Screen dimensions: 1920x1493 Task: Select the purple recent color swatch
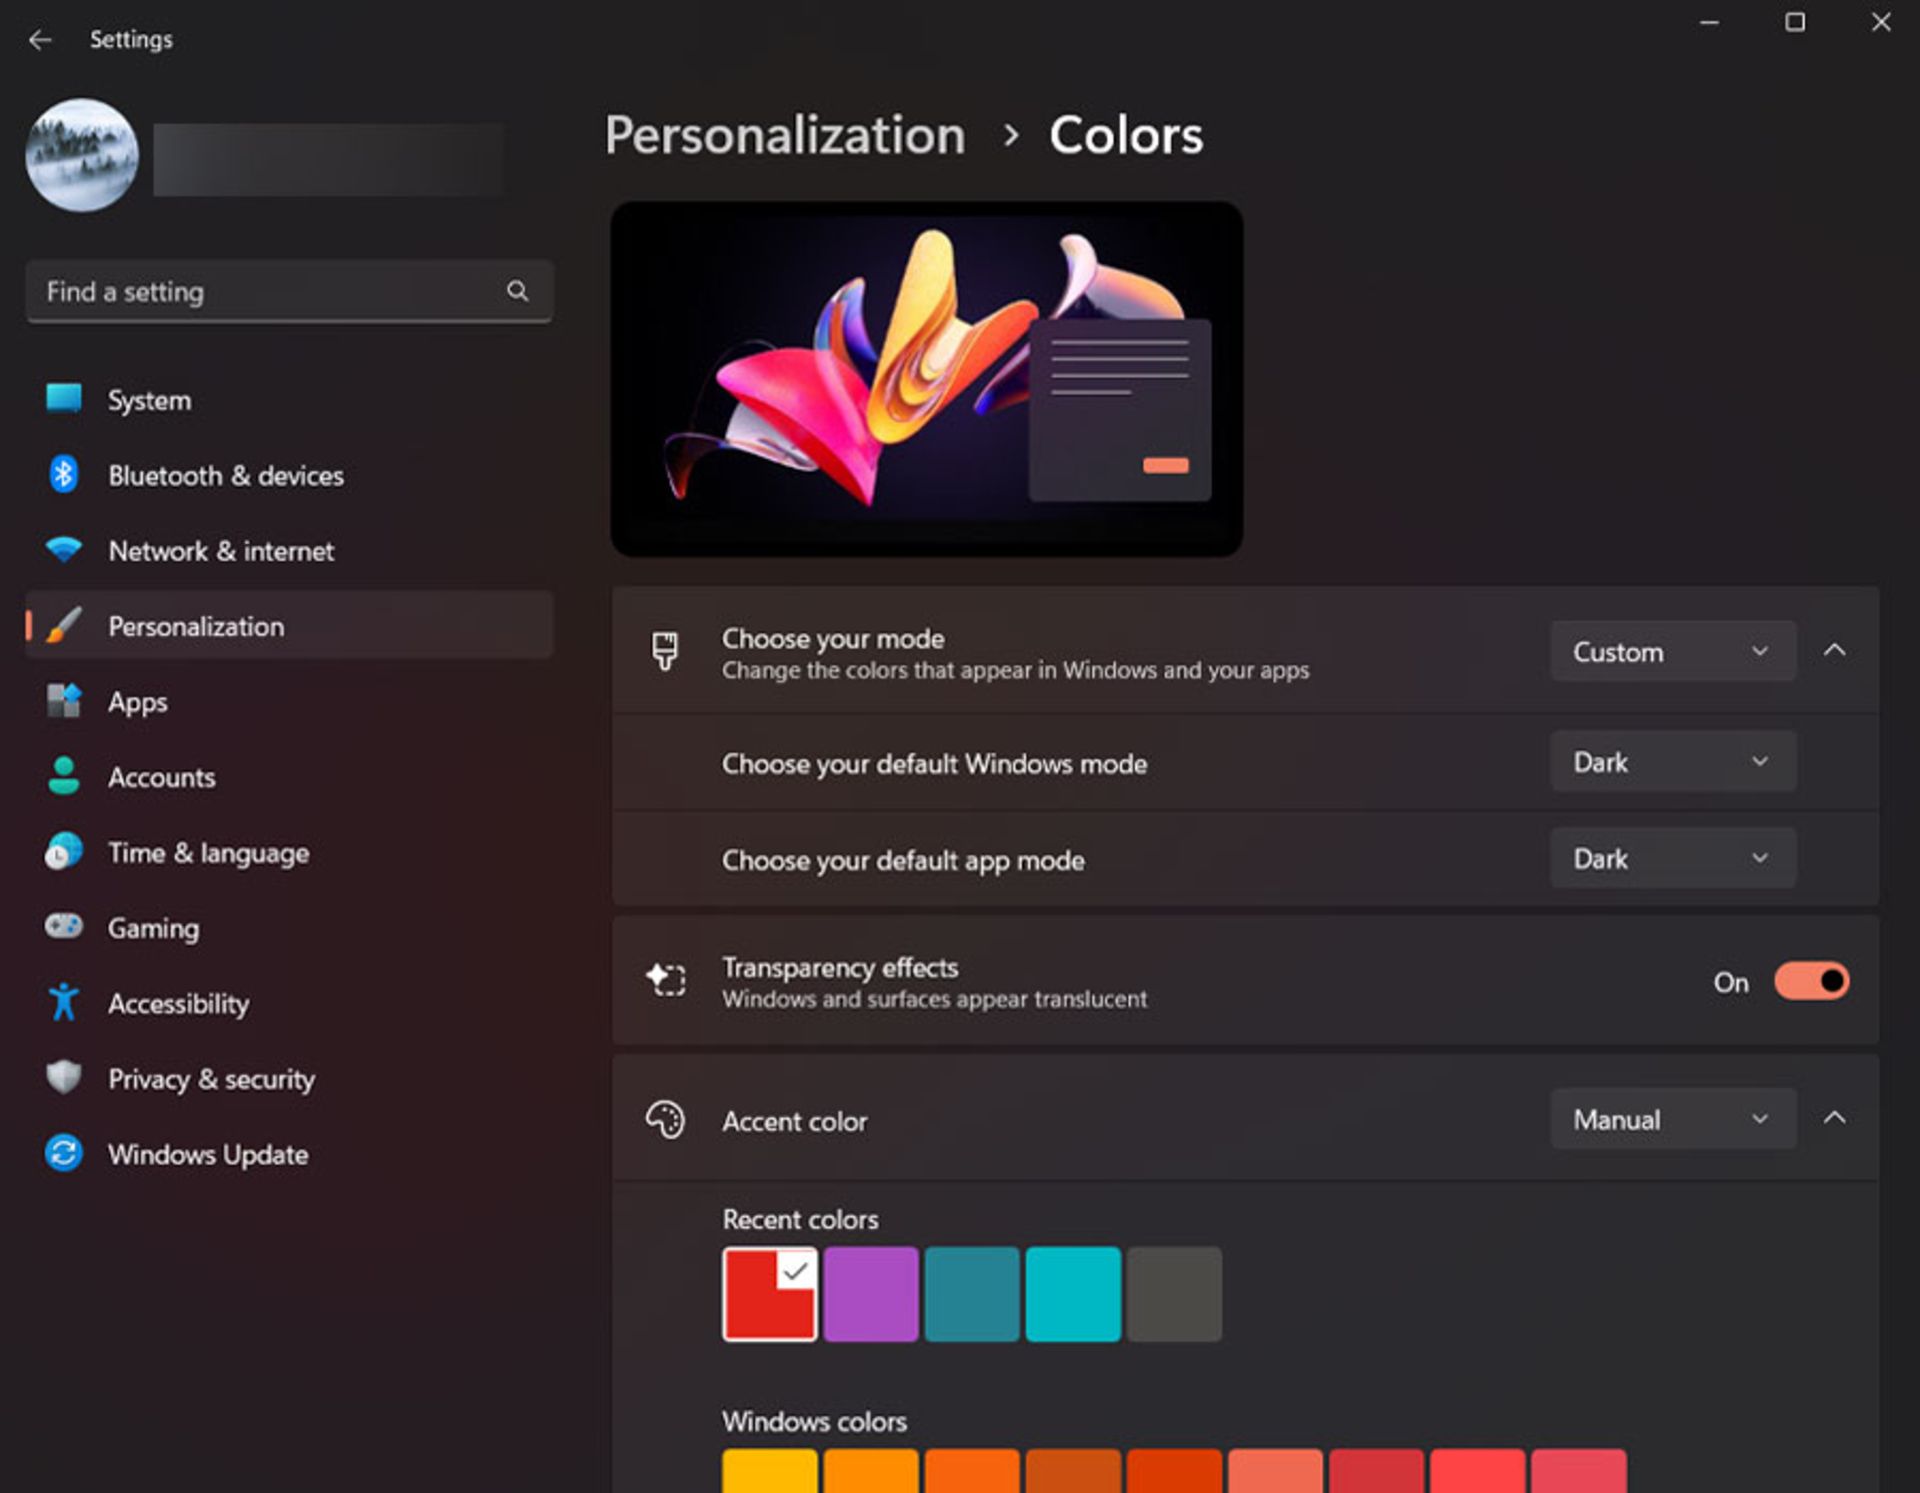click(x=870, y=1293)
